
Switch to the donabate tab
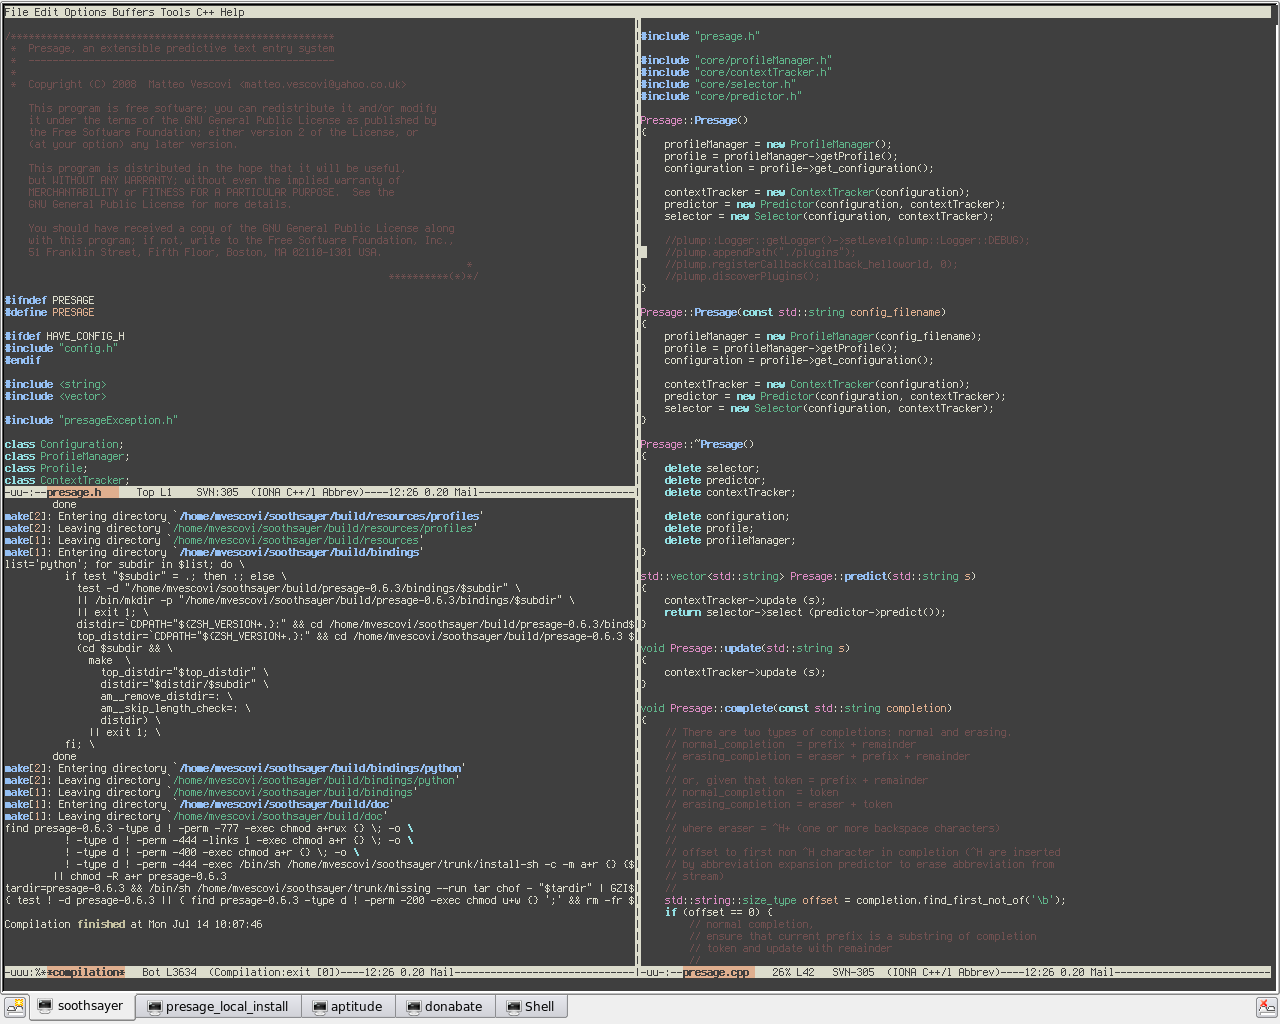(444, 1006)
